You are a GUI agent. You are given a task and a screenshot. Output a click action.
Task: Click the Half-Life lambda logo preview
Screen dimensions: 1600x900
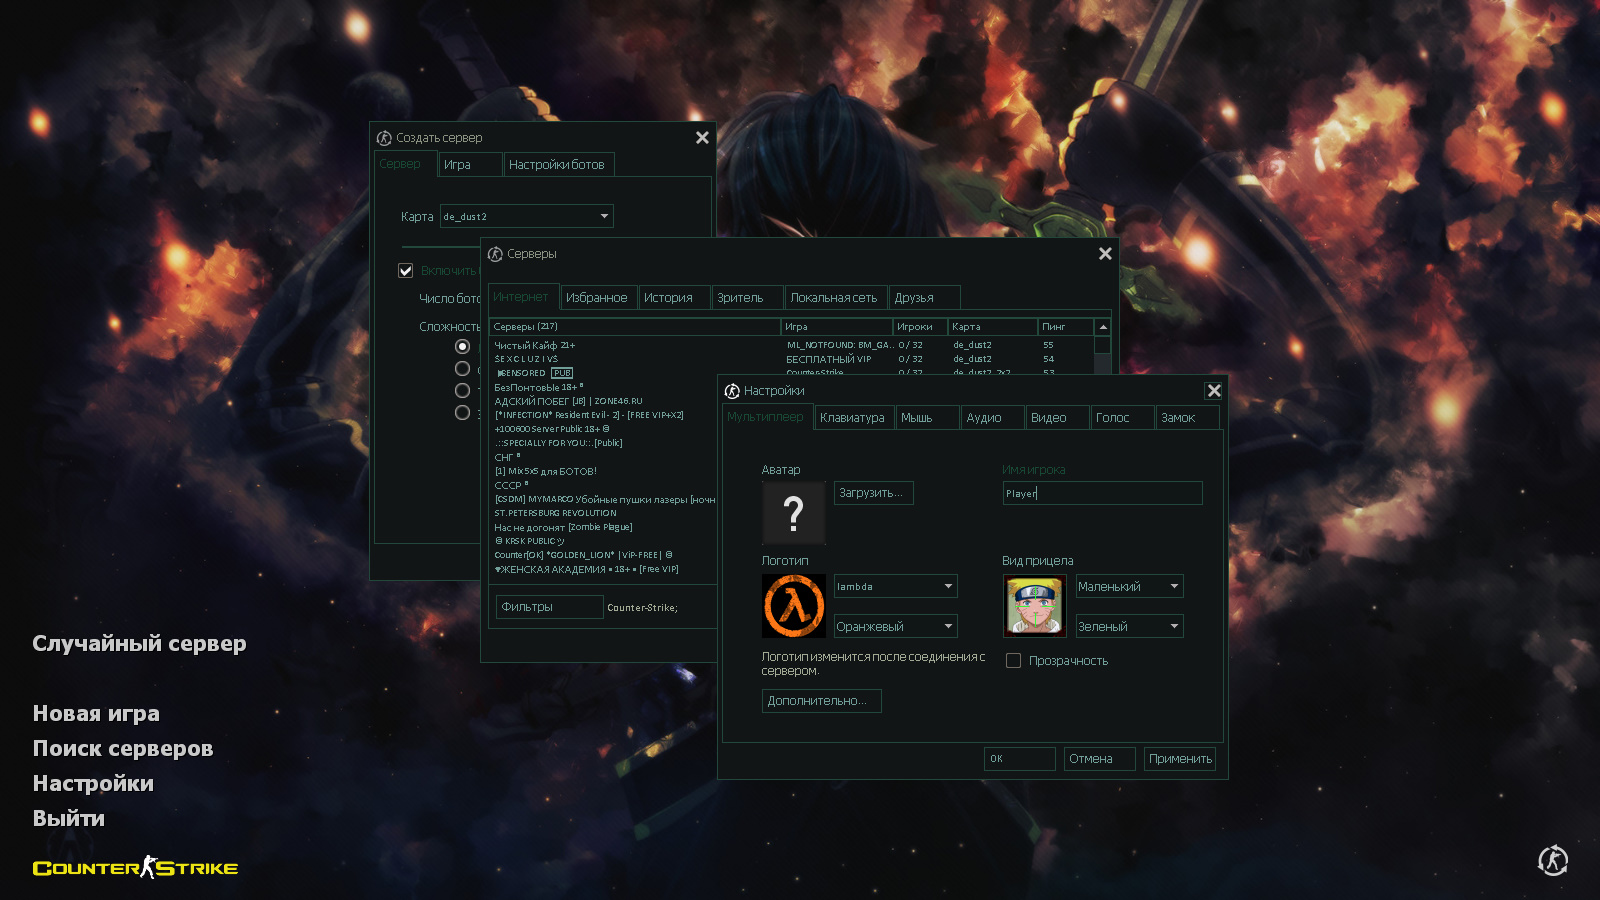pyautogui.click(x=793, y=606)
